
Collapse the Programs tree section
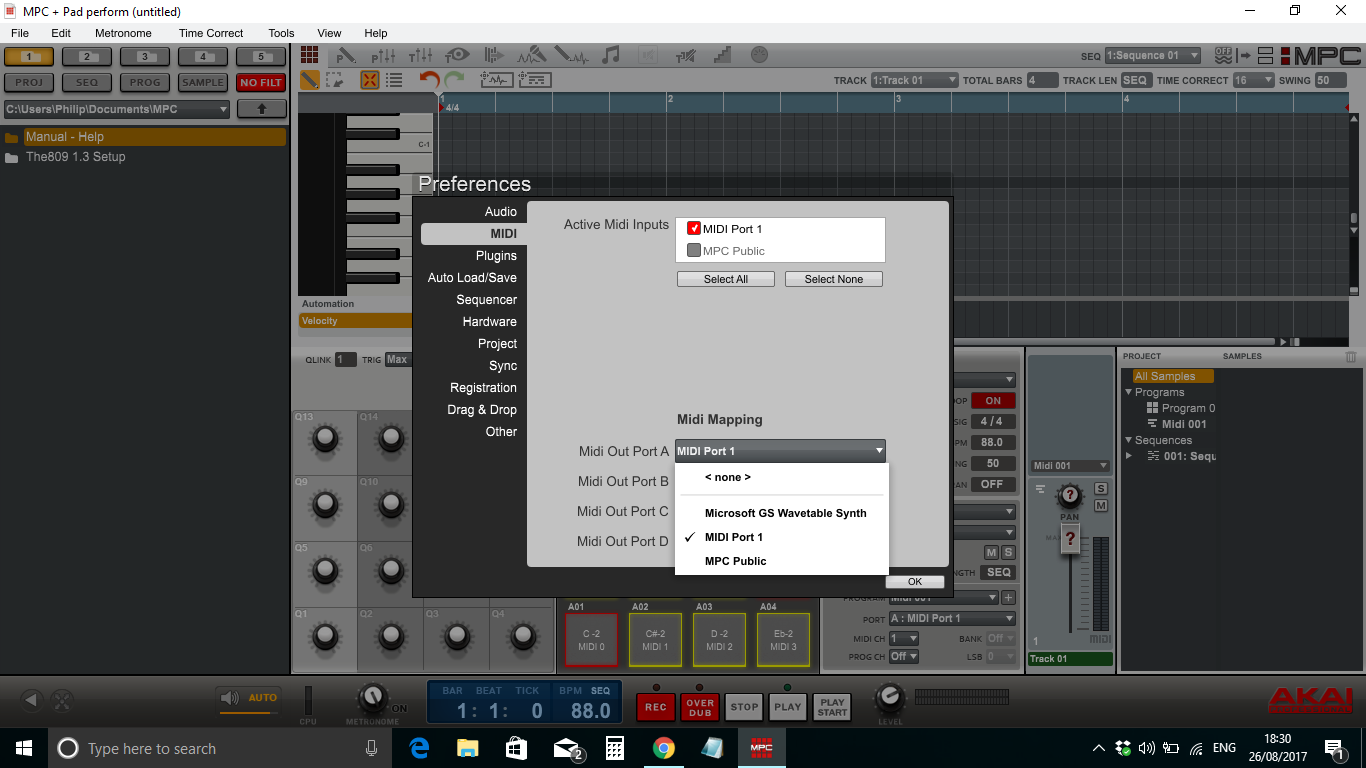click(1129, 392)
